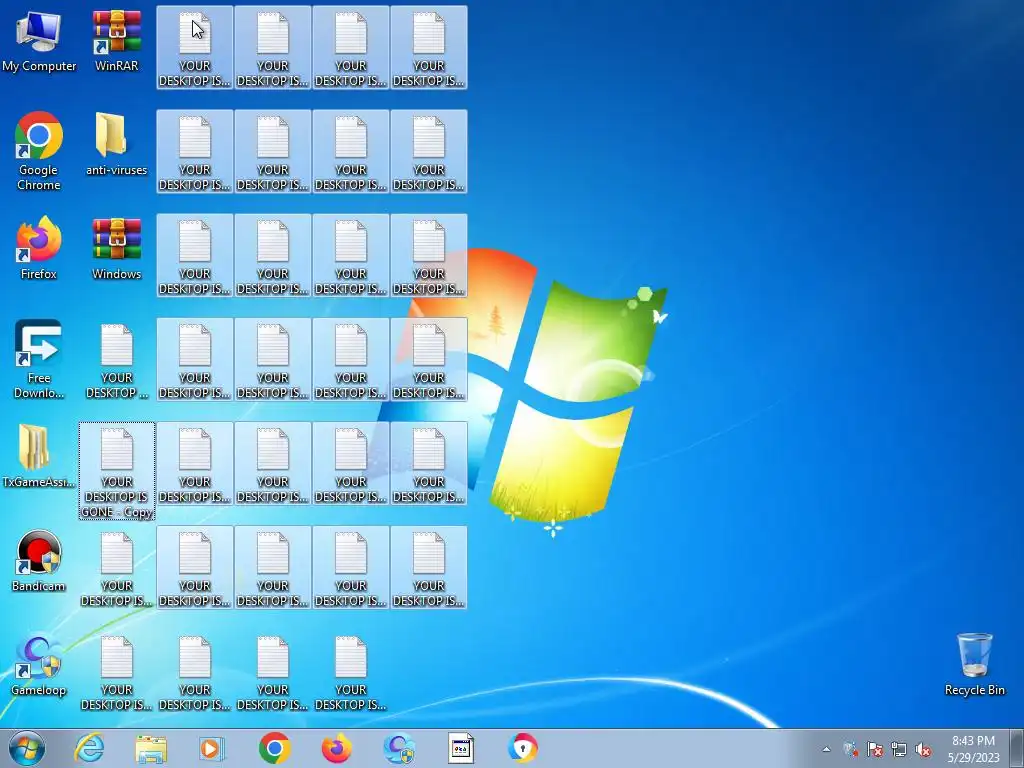Select the YOUR DESKTOP IS GONE - Copy file

117,472
